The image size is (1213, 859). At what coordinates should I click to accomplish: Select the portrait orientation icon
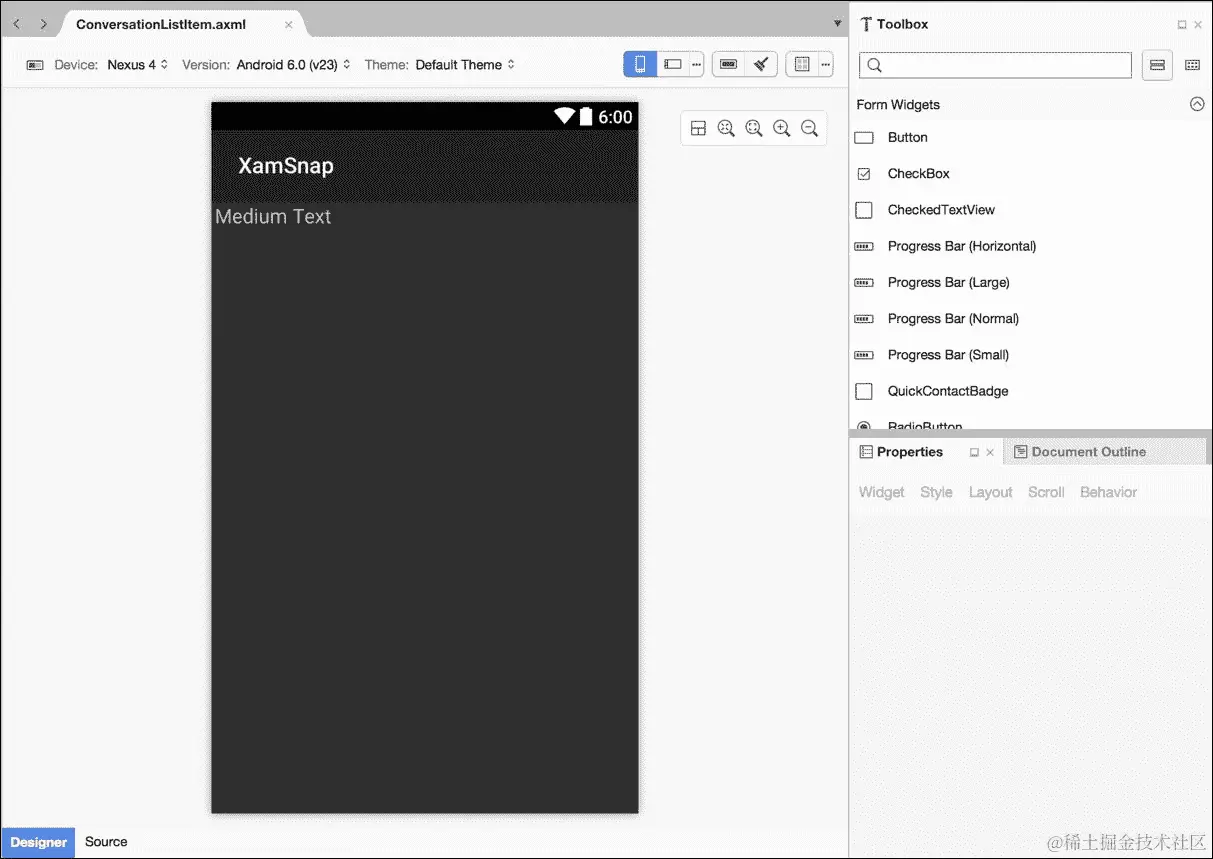point(639,64)
